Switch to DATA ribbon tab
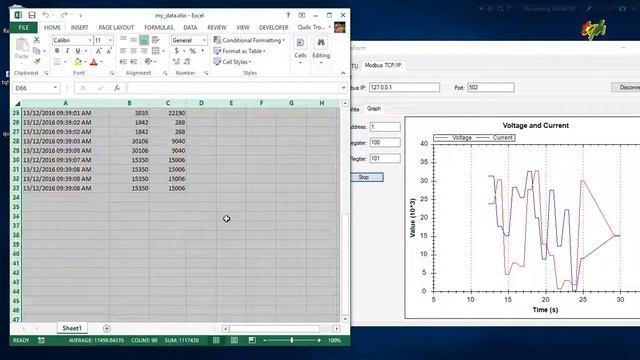This screenshot has height=360, width=640. point(190,27)
